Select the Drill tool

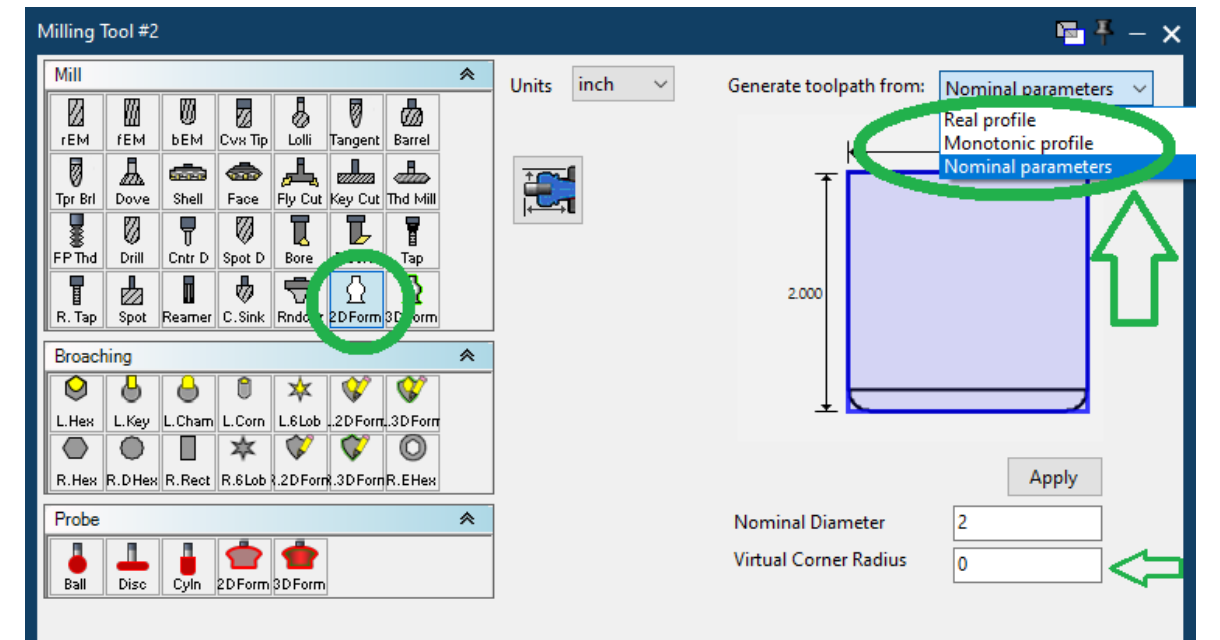132,240
